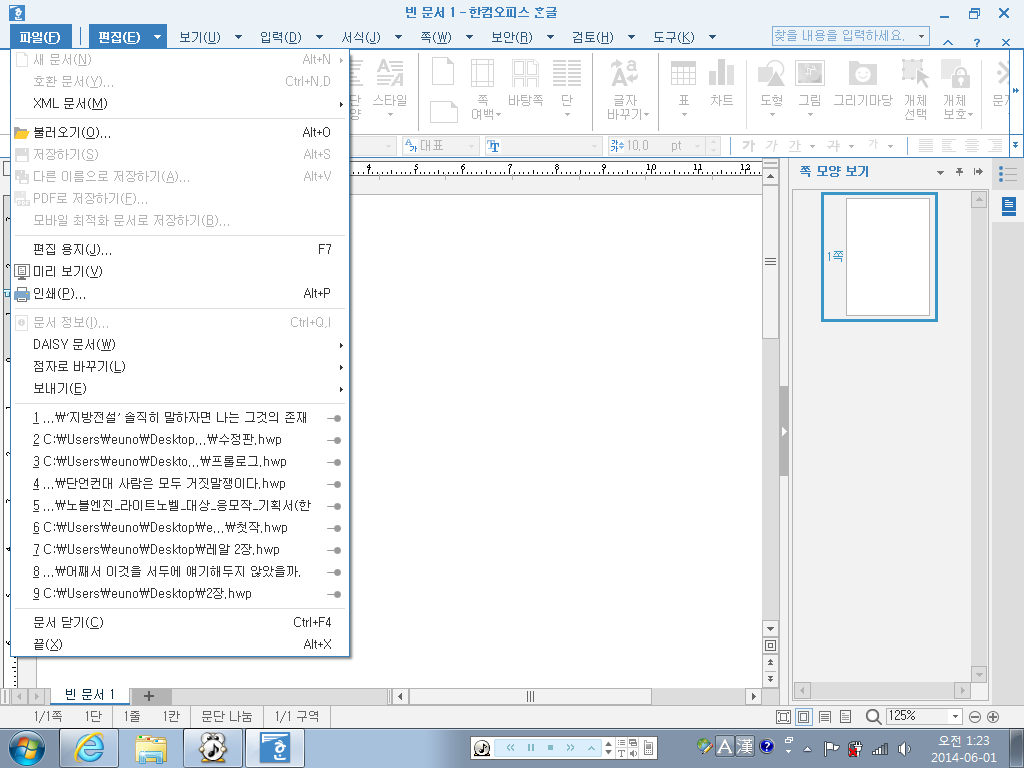The image size is (1024, 768).
Task: Pin recent file 6 첫작.hwp
Action: coord(334,528)
